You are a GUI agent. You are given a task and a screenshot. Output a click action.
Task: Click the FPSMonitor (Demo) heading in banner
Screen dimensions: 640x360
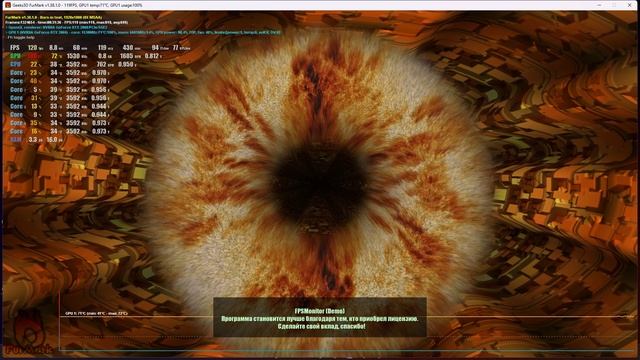tap(320, 311)
